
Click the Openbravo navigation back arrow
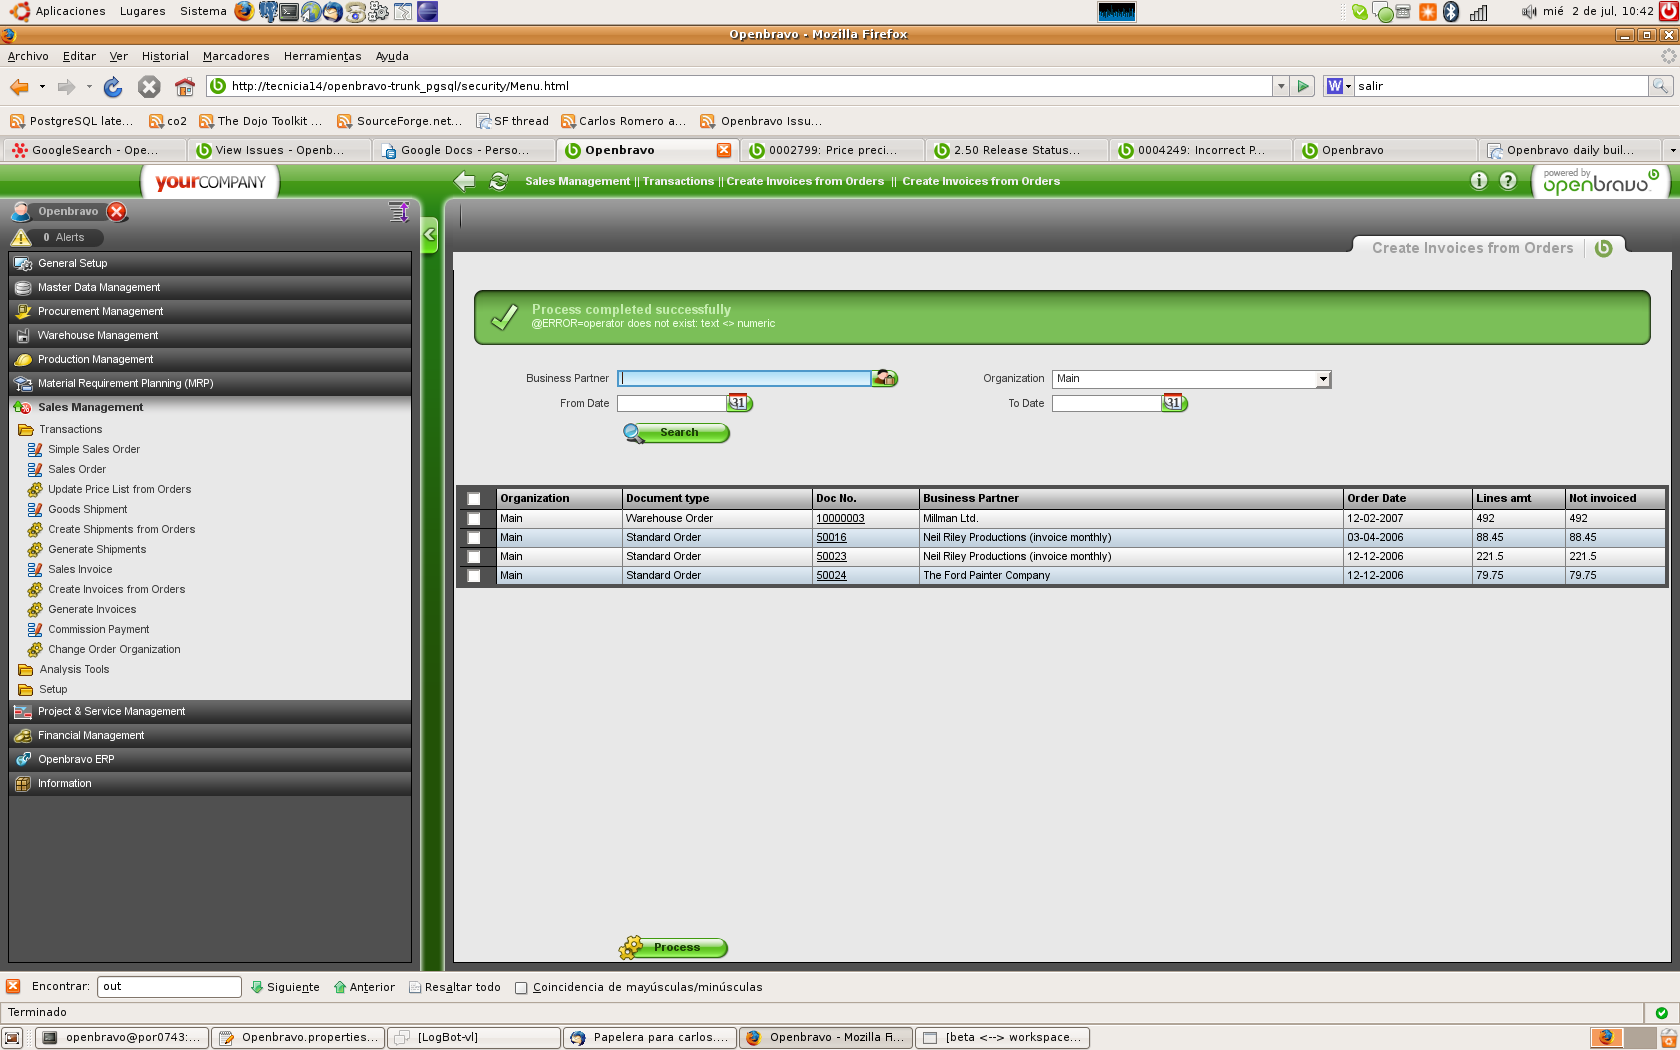tap(464, 181)
